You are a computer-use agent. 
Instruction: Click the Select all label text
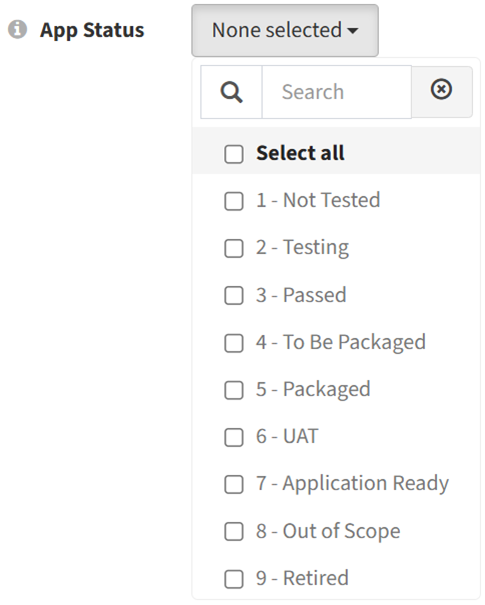300,153
